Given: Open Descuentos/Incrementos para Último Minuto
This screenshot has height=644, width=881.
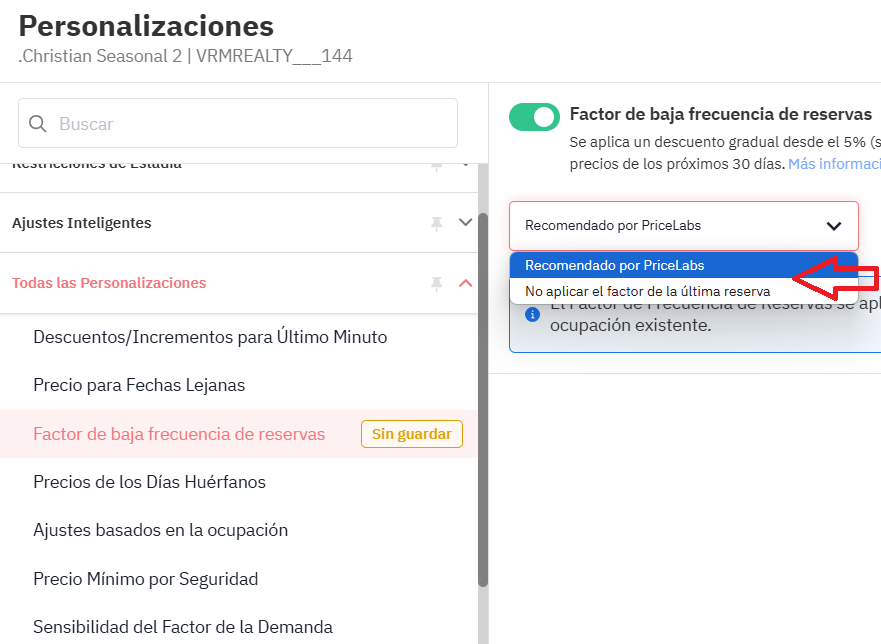Looking at the screenshot, I should point(210,337).
